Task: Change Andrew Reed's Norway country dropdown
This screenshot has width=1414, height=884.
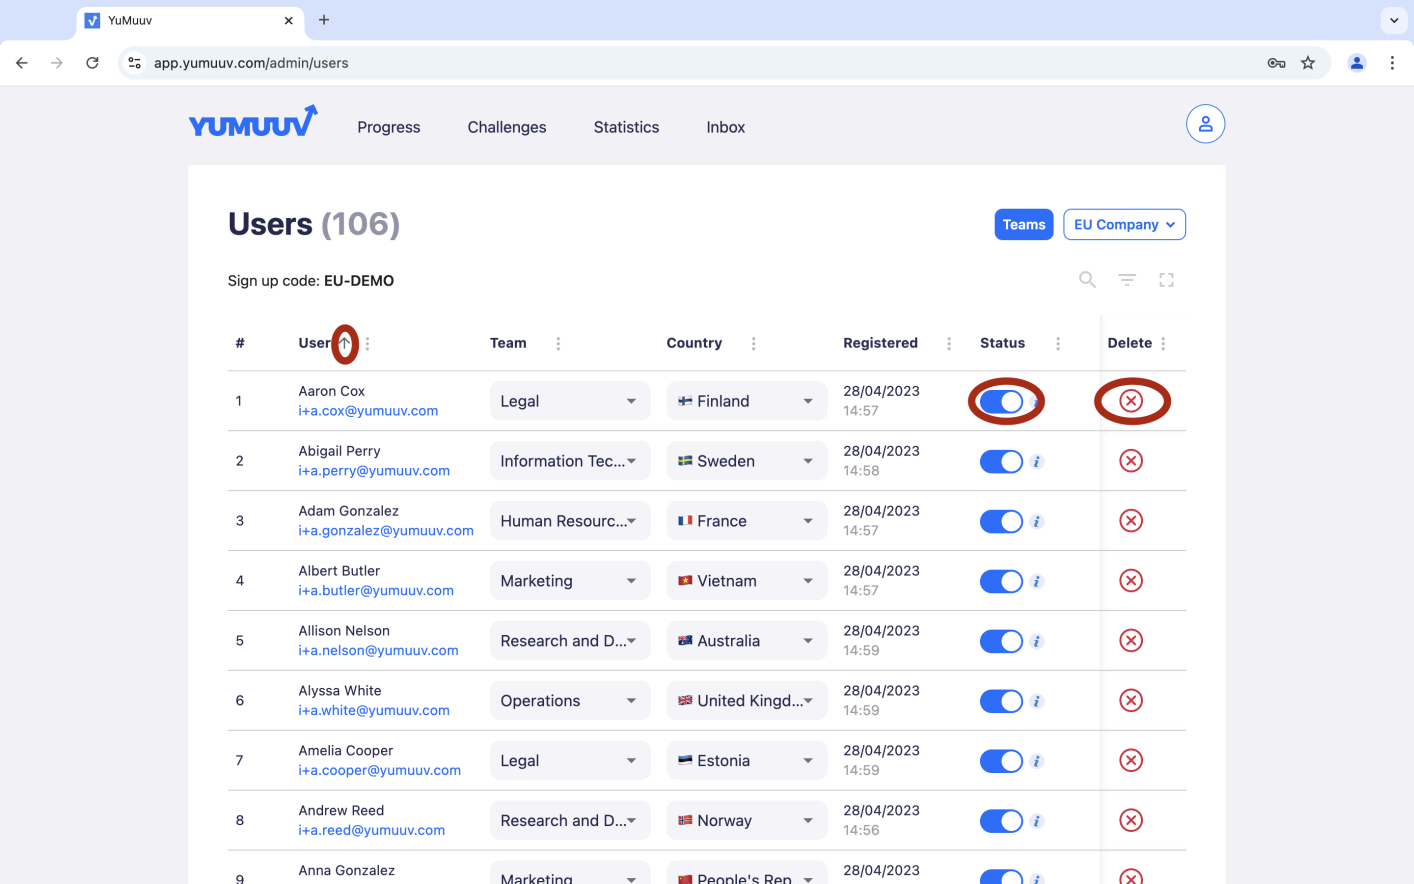Action: point(747,821)
